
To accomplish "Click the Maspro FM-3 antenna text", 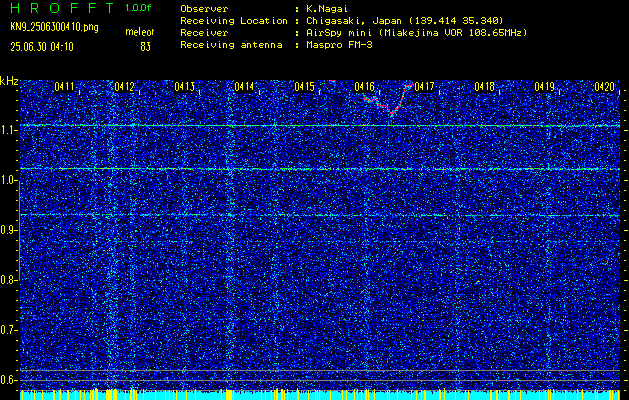I will [339, 45].
